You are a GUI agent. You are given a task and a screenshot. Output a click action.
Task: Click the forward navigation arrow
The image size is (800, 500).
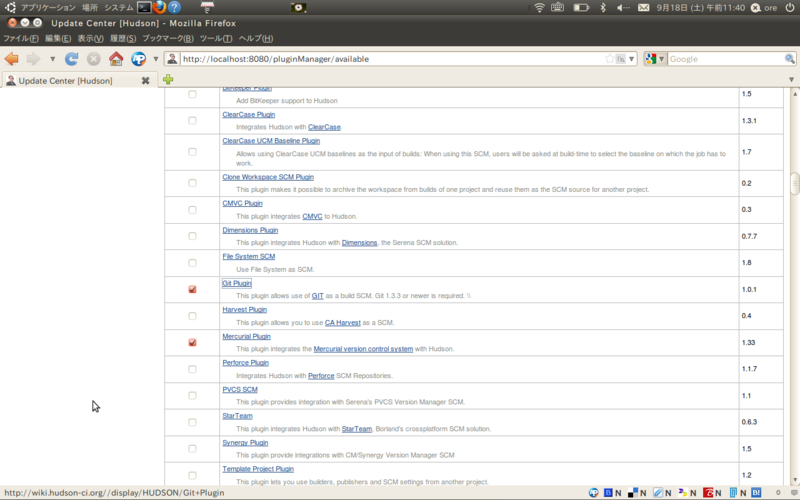(33, 59)
